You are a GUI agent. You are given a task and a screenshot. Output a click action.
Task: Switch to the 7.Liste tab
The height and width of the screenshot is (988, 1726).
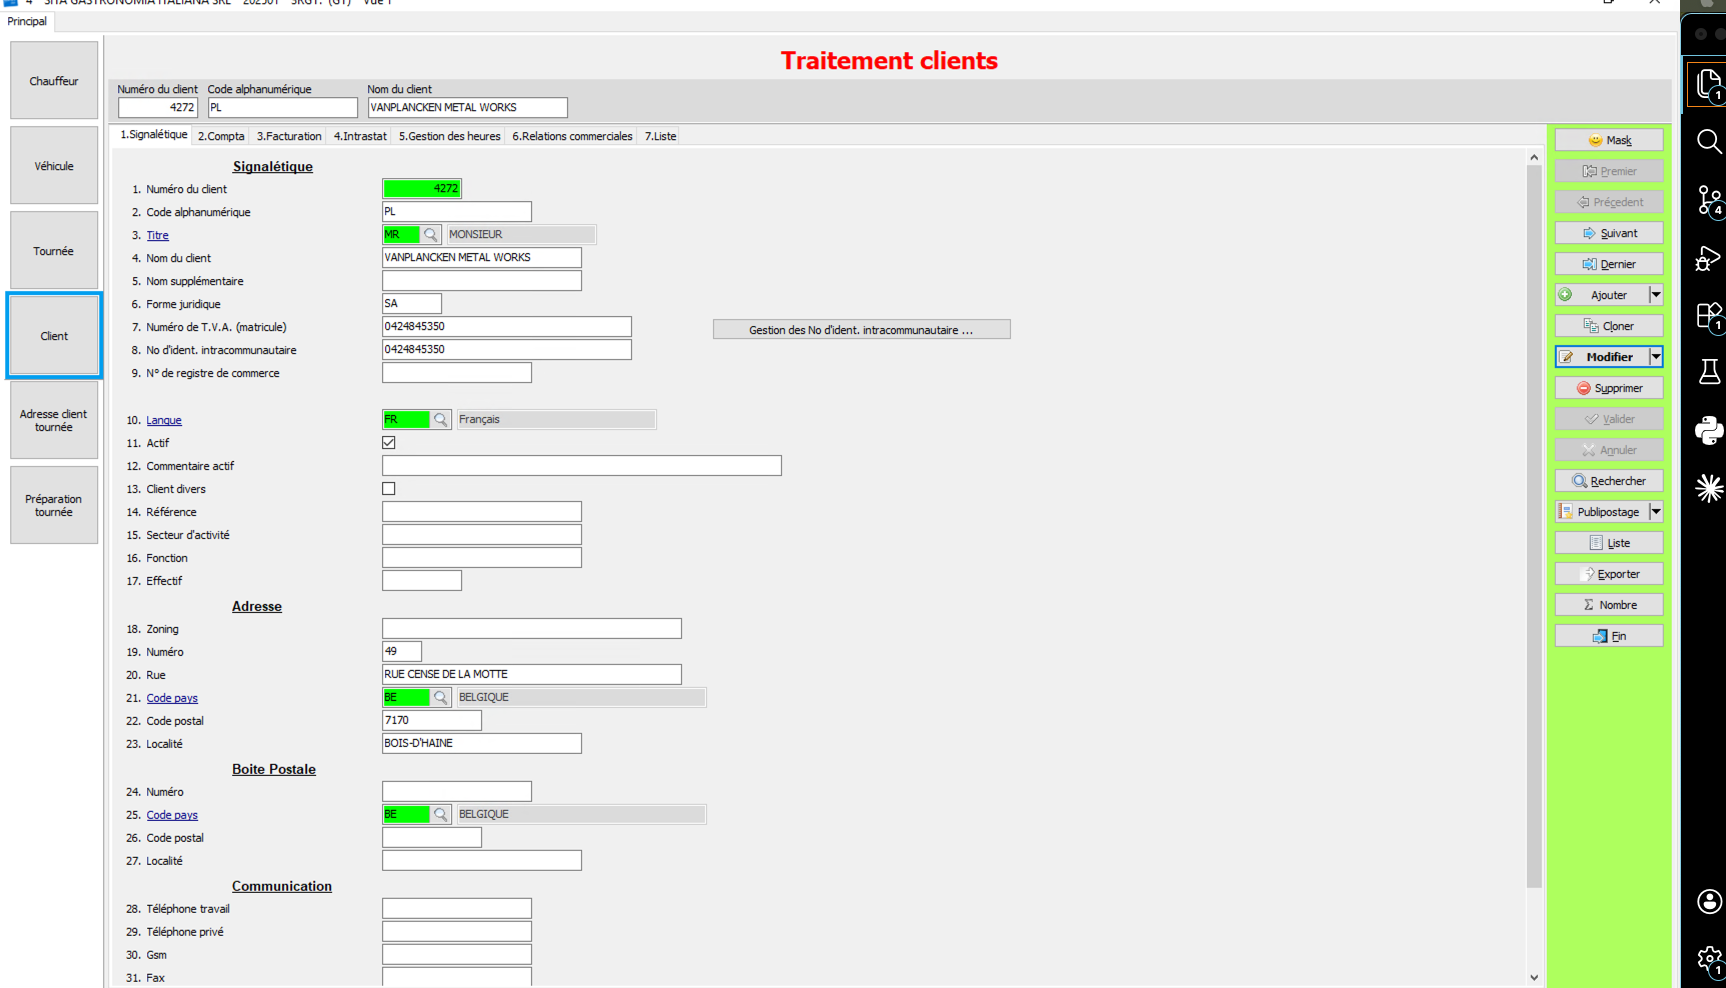(660, 136)
